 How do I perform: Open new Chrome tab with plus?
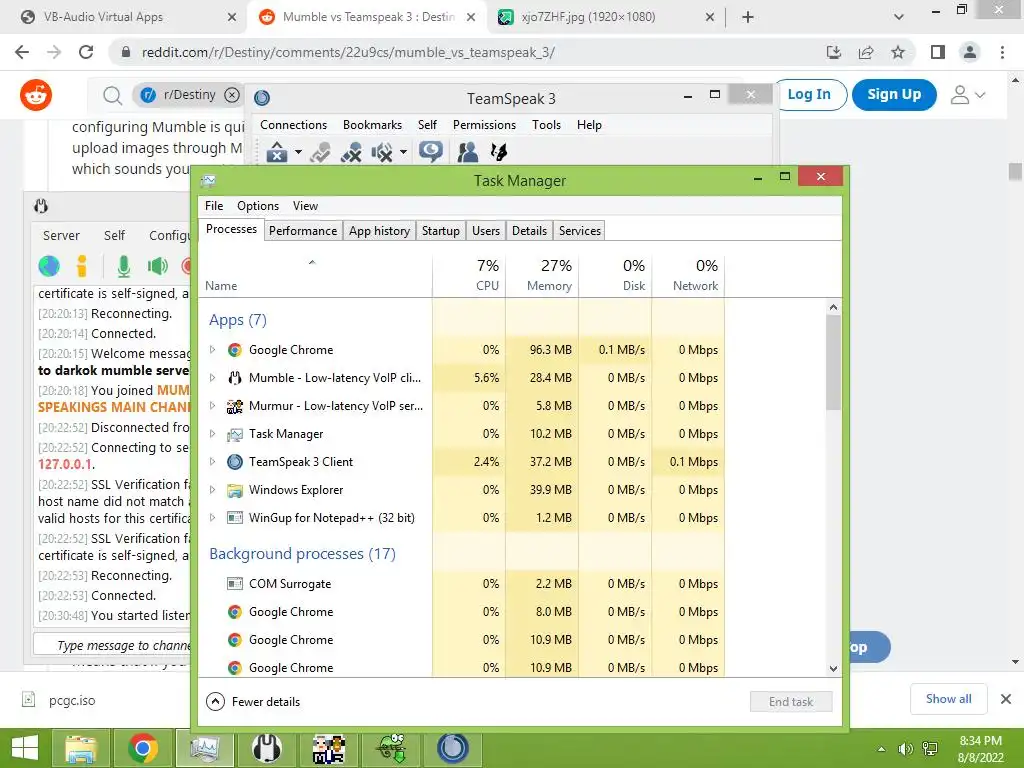click(x=748, y=17)
